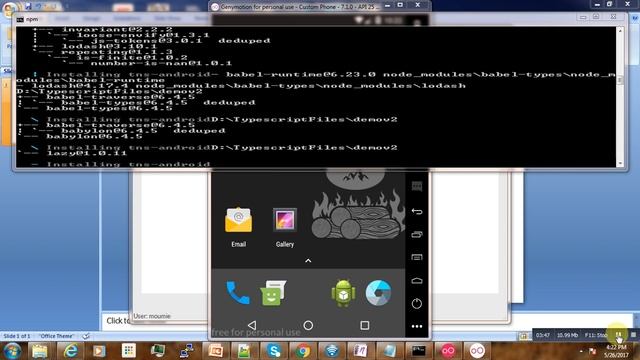Open the Gallery app in the emulator
The height and width of the screenshot is (360, 640).
click(x=284, y=220)
